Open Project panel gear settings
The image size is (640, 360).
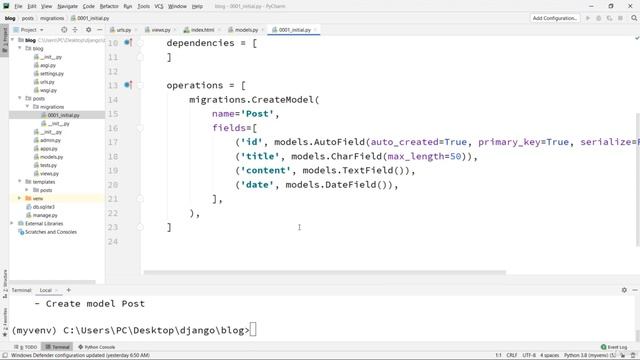[x=89, y=30]
